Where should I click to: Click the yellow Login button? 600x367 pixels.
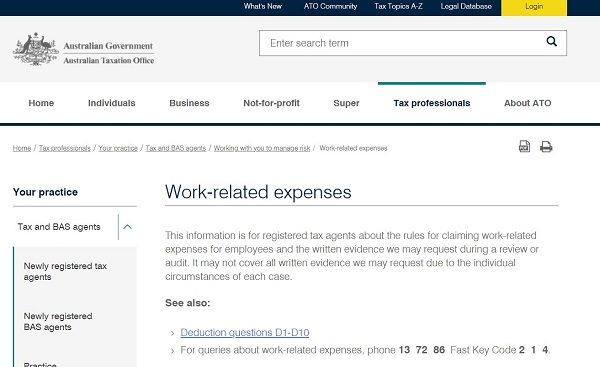point(534,7)
